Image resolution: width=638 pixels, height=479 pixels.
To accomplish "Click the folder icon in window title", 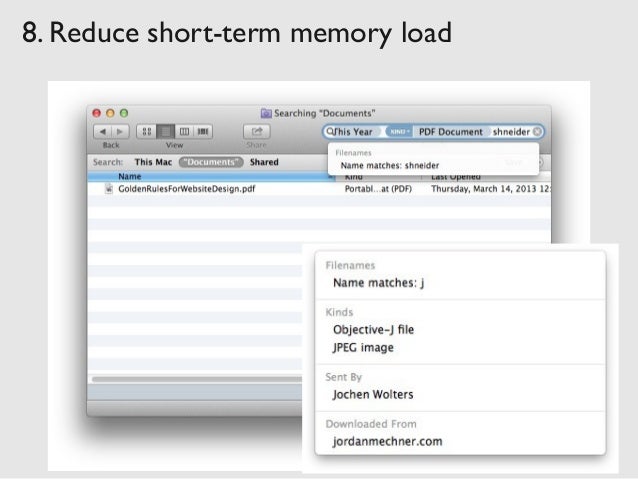I will [266, 113].
